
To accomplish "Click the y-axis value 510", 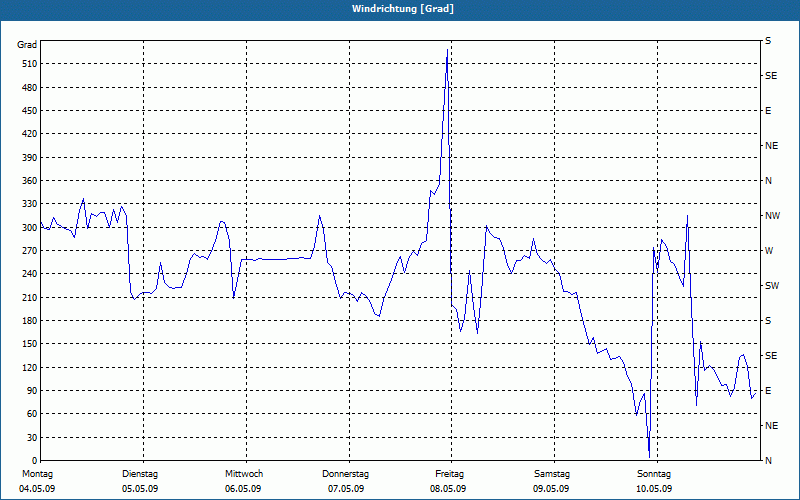I will [29, 64].
